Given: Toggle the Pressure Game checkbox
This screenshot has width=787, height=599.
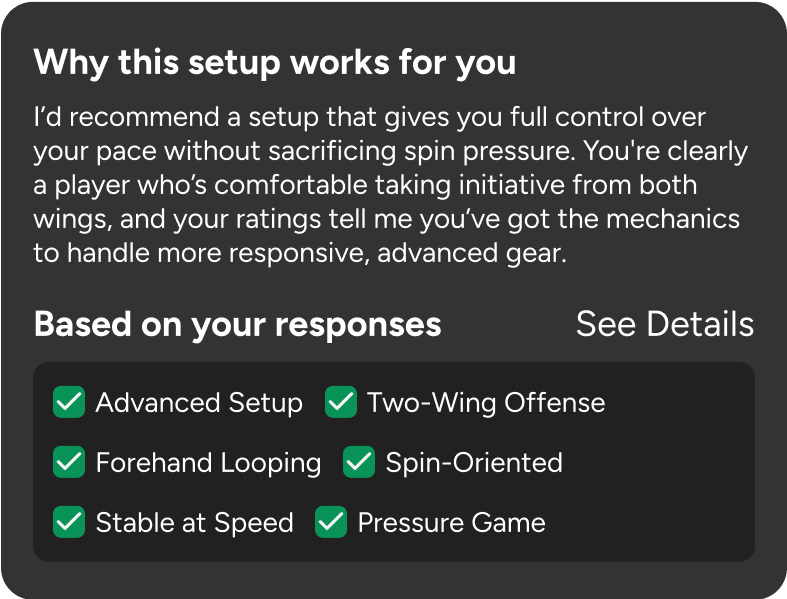Looking at the screenshot, I should [x=331, y=523].
